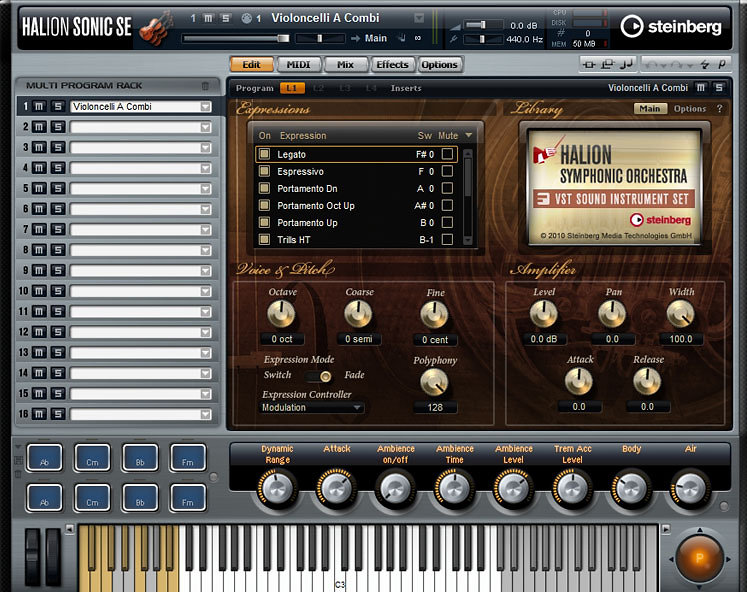The width and height of the screenshot is (747, 592).
Task: Toggle the On box for Espressivo expression
Action: (x=264, y=171)
